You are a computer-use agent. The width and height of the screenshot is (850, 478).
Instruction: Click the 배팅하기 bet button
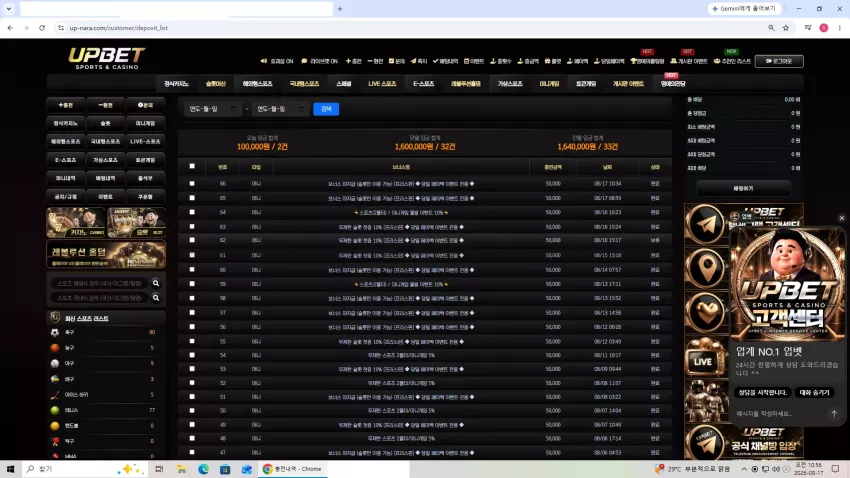(743, 188)
